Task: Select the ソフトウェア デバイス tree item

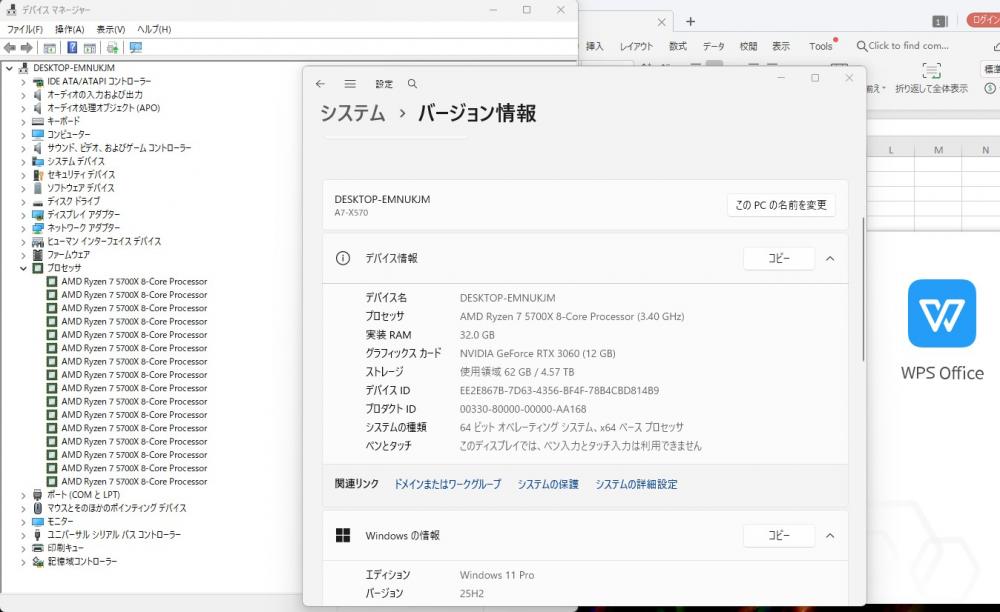Action: click(x=80, y=188)
